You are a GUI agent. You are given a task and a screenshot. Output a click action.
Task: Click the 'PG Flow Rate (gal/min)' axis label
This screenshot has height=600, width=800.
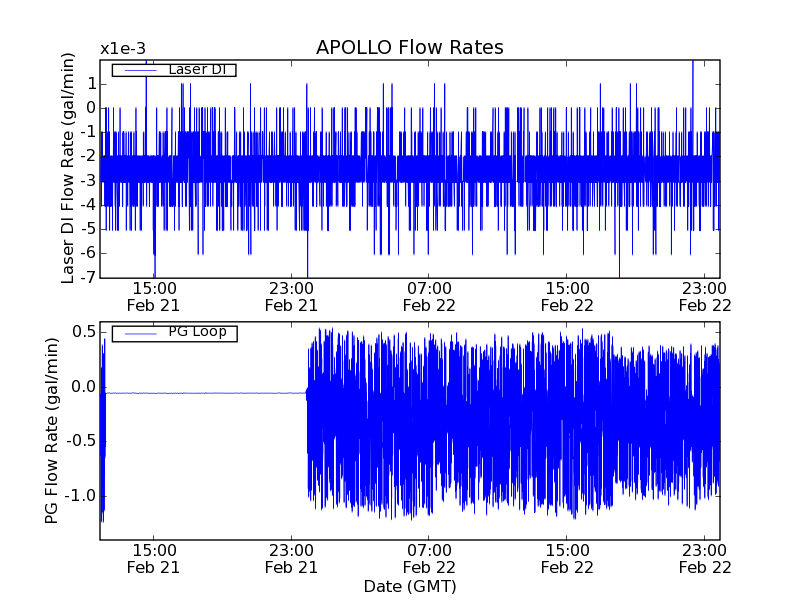click(x=52, y=432)
